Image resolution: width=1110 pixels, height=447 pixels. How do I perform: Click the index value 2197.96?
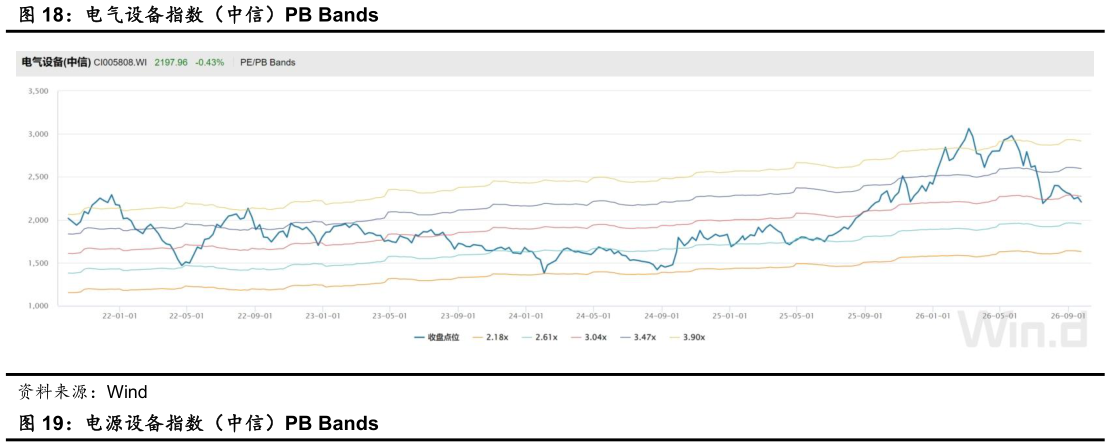[171, 62]
